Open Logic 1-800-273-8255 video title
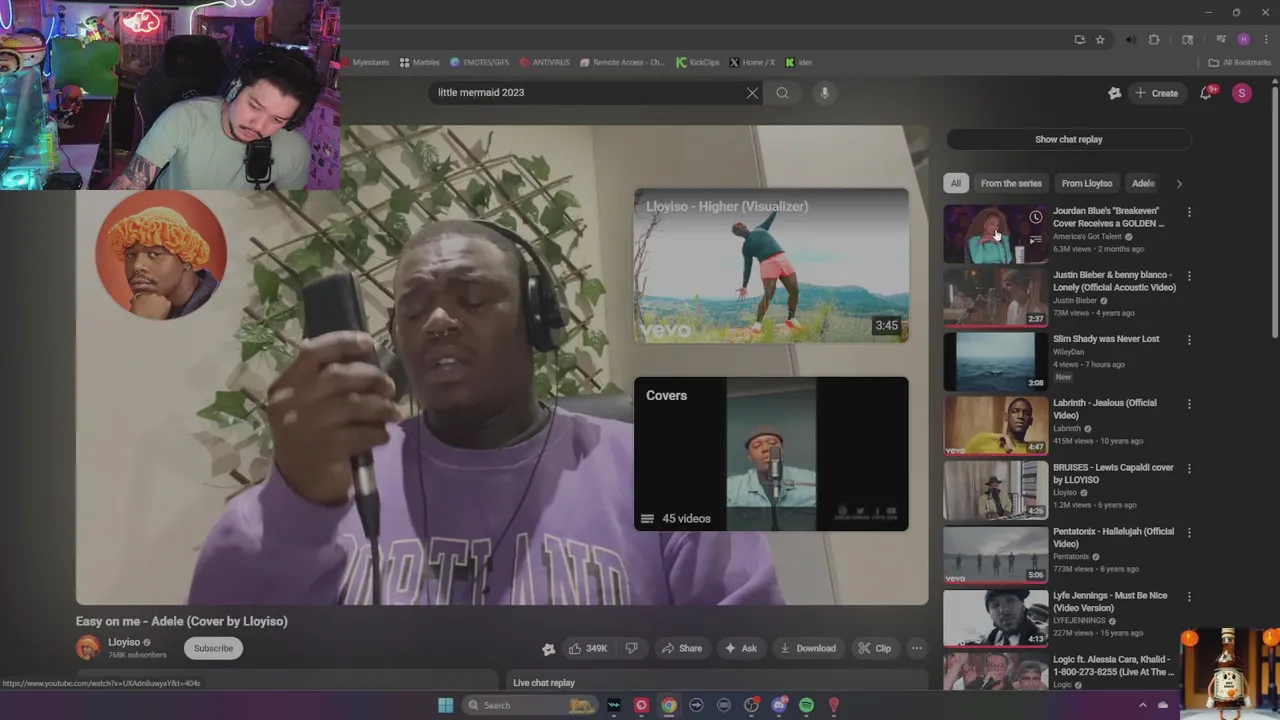The width and height of the screenshot is (1280, 720). 1113,665
